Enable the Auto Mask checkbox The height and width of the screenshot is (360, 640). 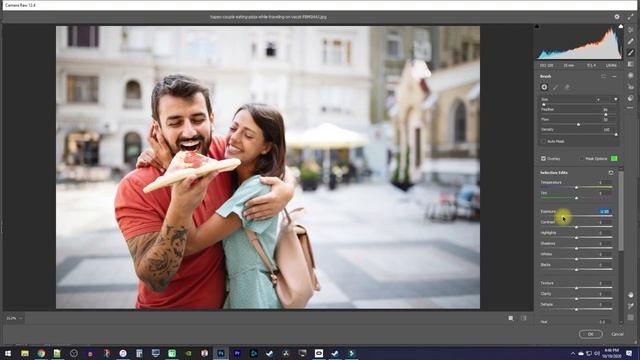coord(543,141)
